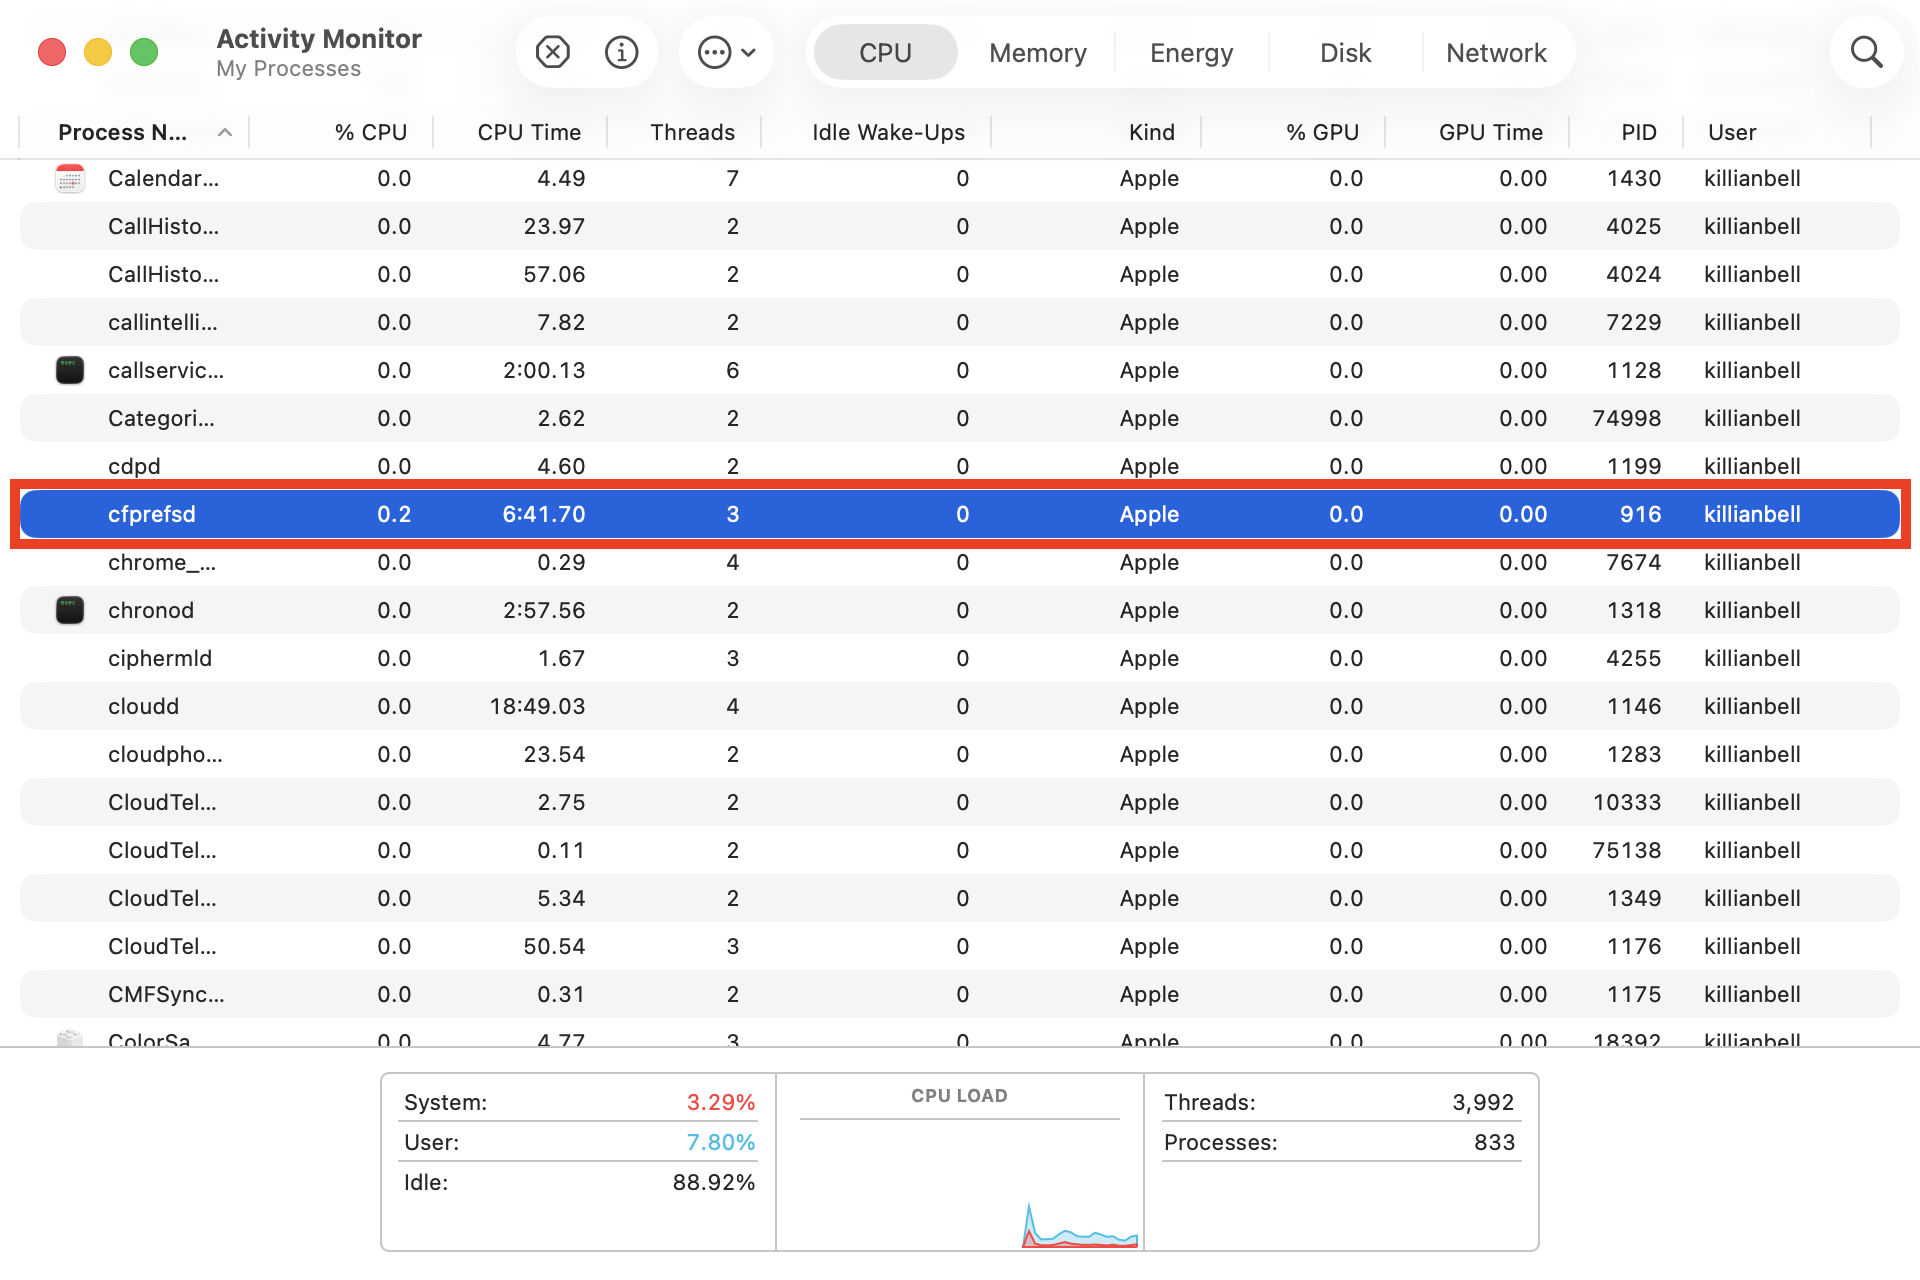This screenshot has height=1280, width=1920.
Task: Open the more-options dropdown chevron
Action: pos(747,52)
